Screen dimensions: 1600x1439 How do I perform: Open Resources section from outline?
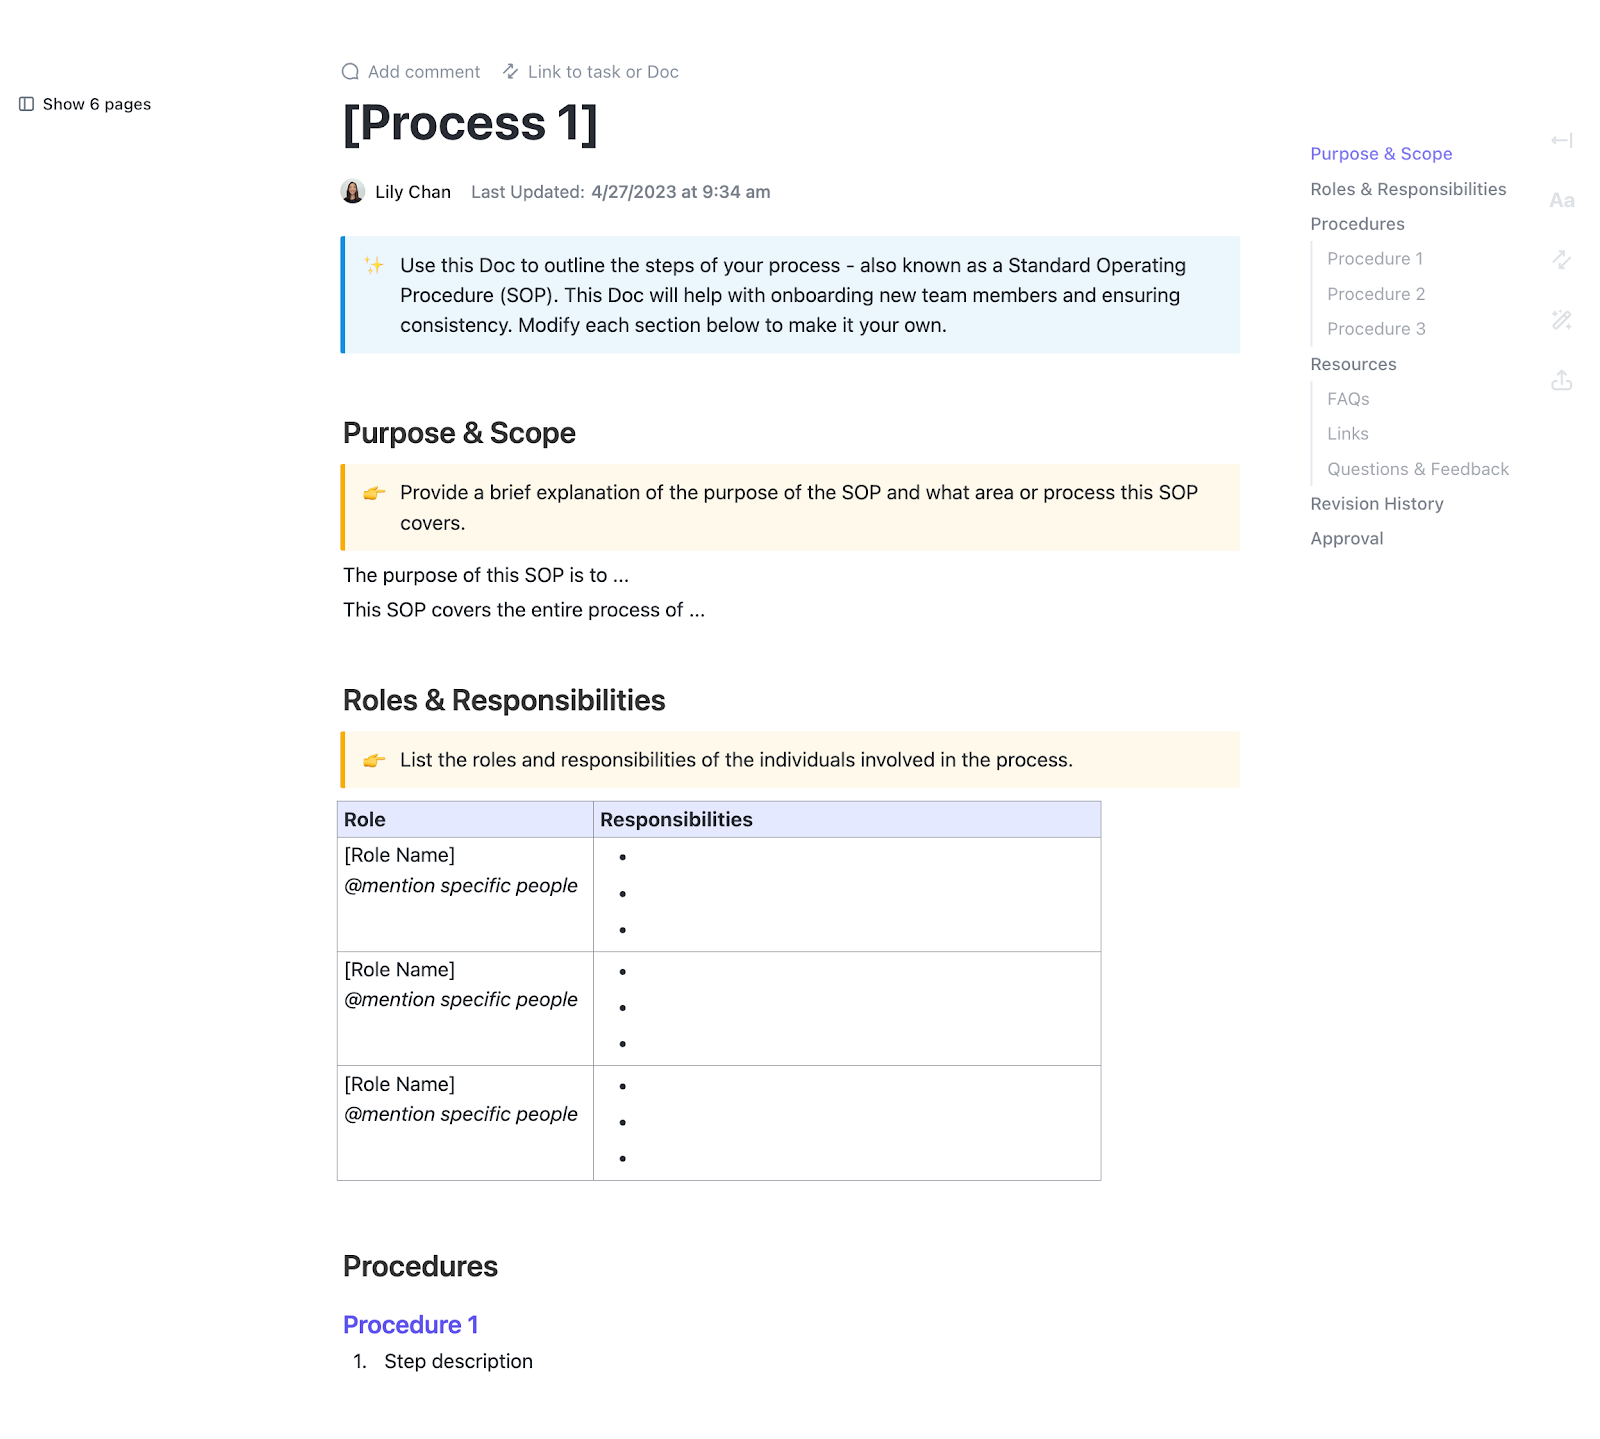click(x=1353, y=364)
